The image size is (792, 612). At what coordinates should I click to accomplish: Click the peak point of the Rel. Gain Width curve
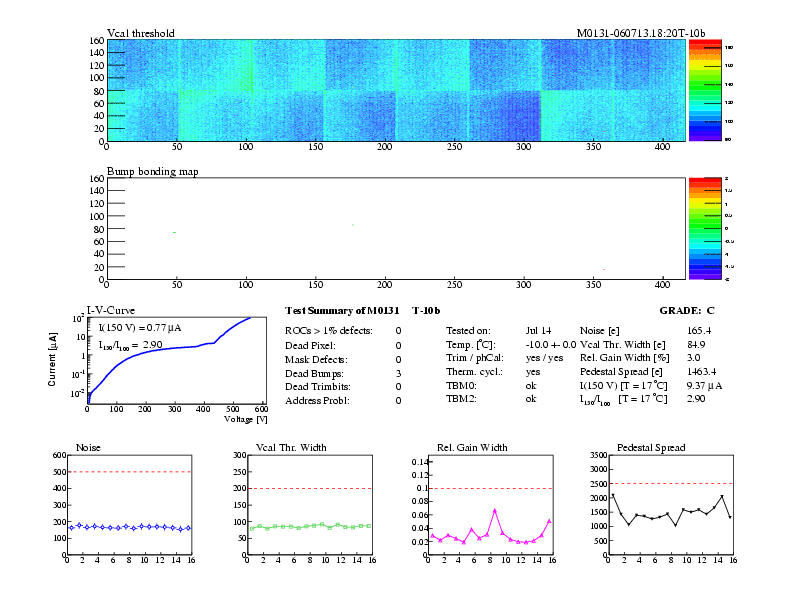click(x=495, y=511)
